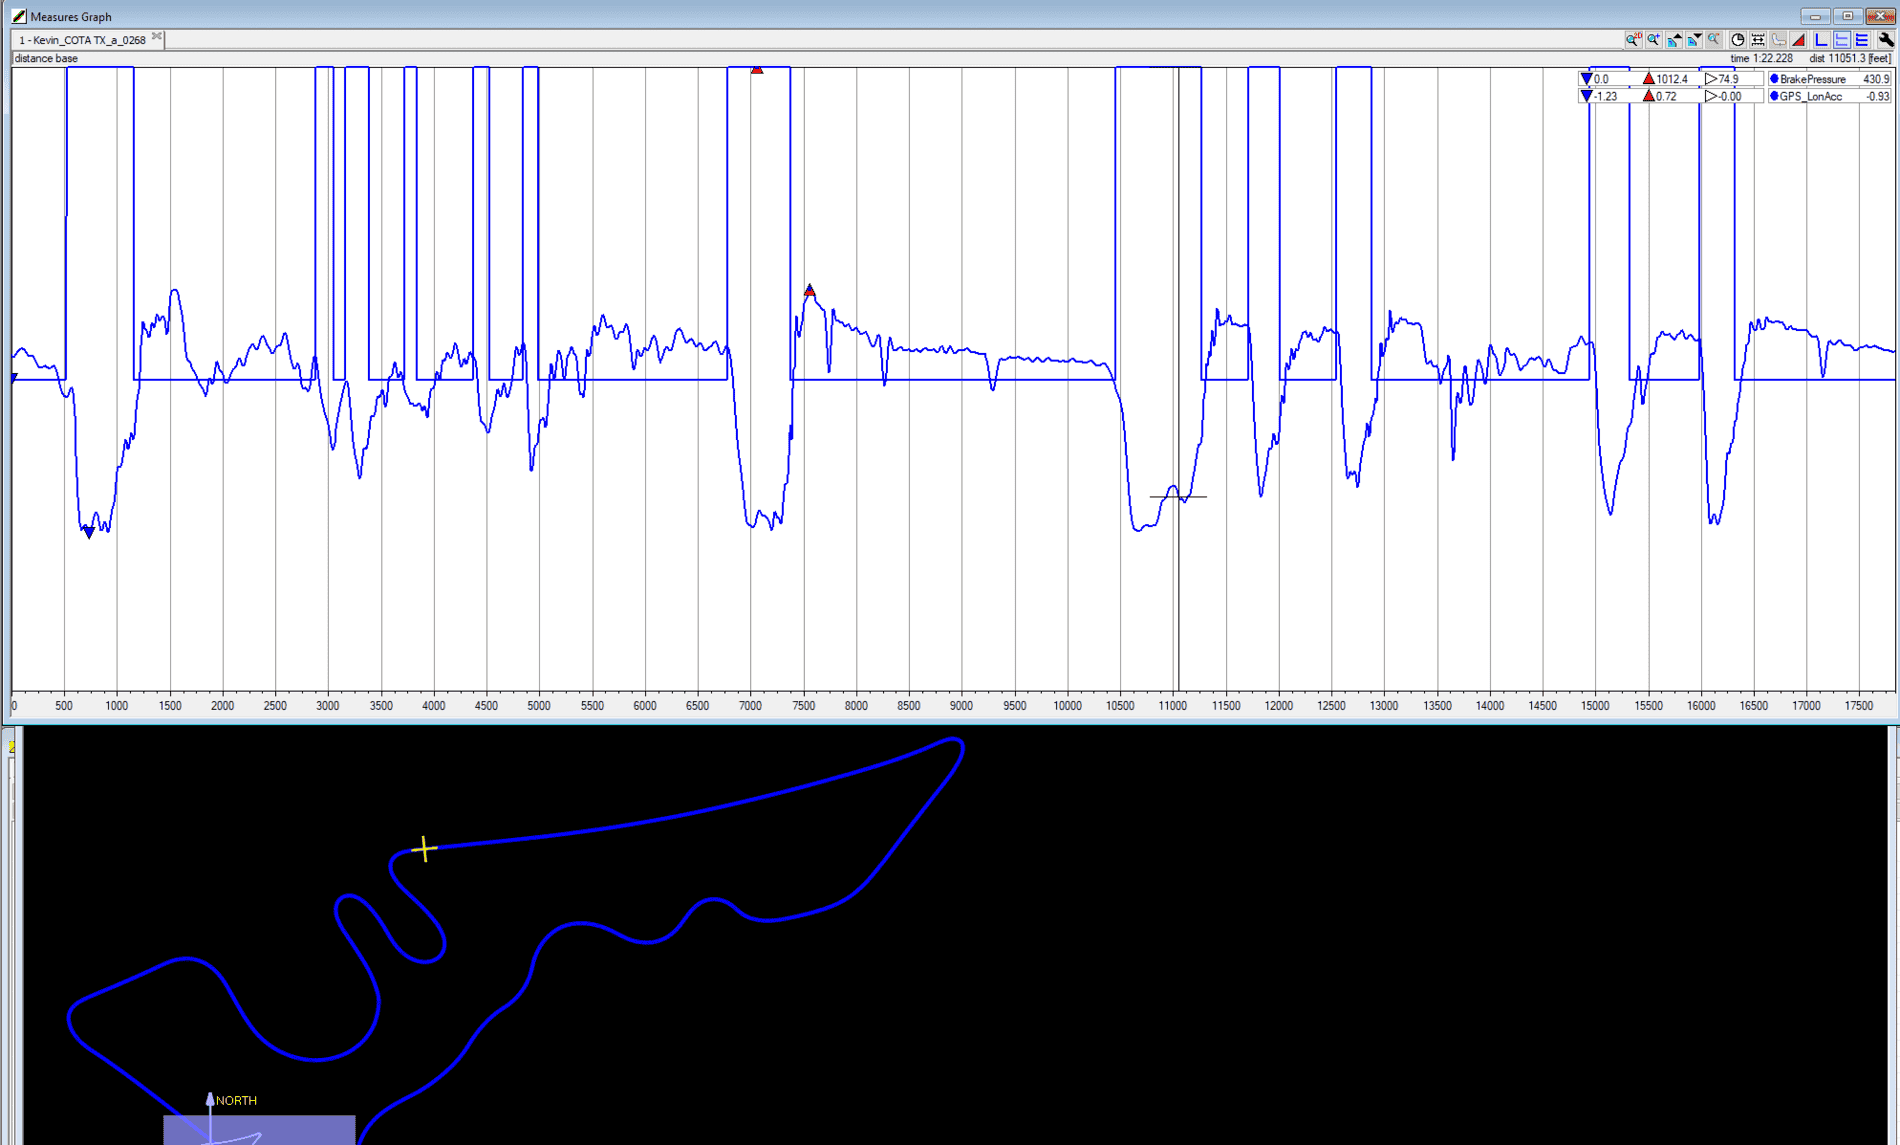Click the red peak marker near 7500 feet

pos(810,291)
